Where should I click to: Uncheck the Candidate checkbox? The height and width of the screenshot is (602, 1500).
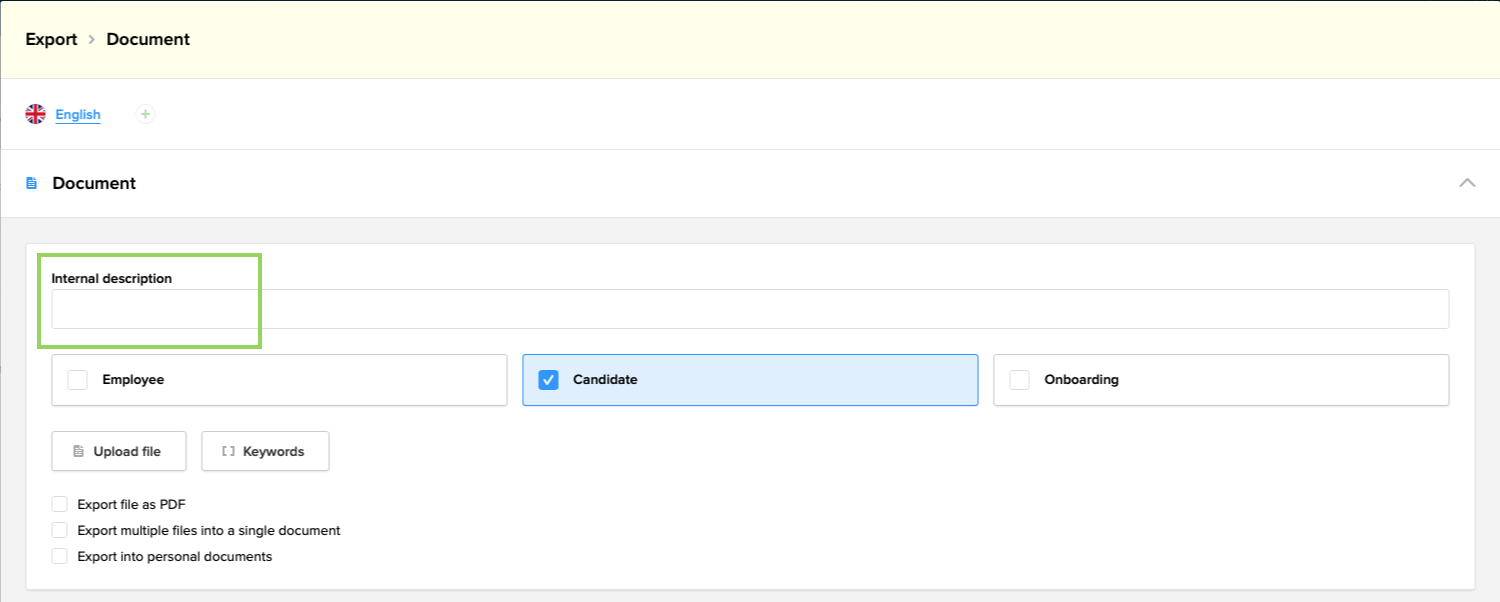coord(548,379)
